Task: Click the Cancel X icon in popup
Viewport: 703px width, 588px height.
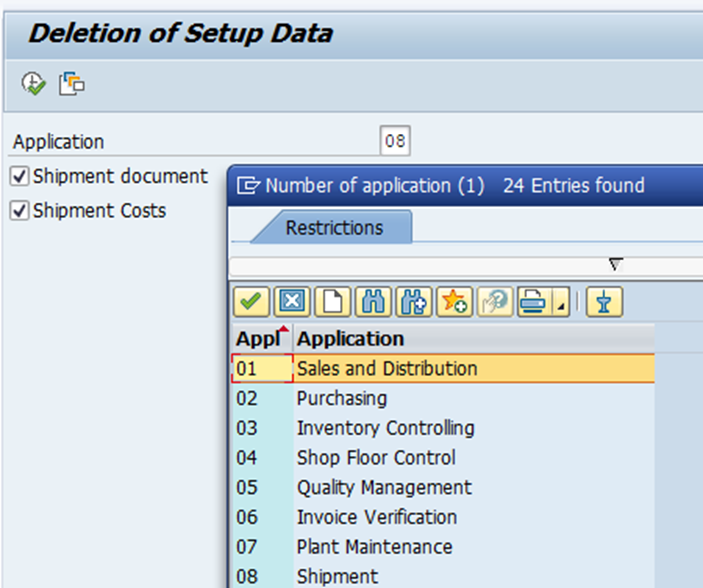Action: [292, 301]
